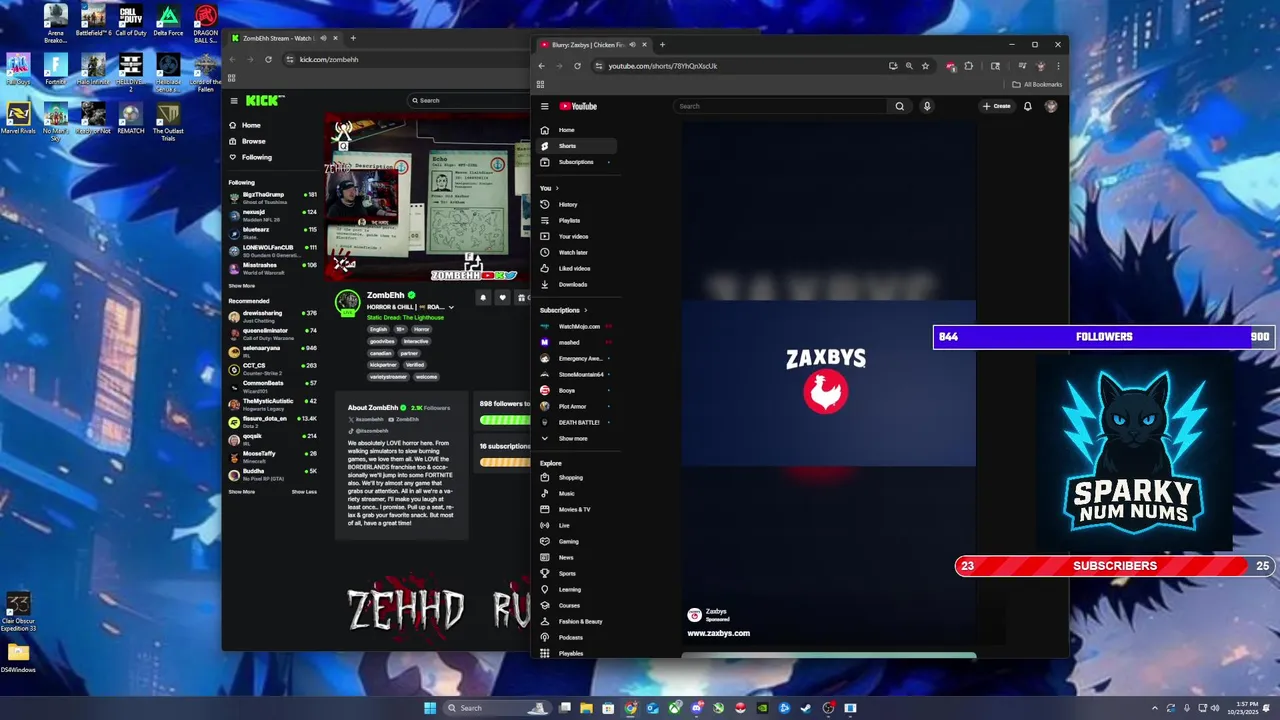This screenshot has width=1280, height=720.
Task: Open YouTube History page
Action: click(577, 204)
